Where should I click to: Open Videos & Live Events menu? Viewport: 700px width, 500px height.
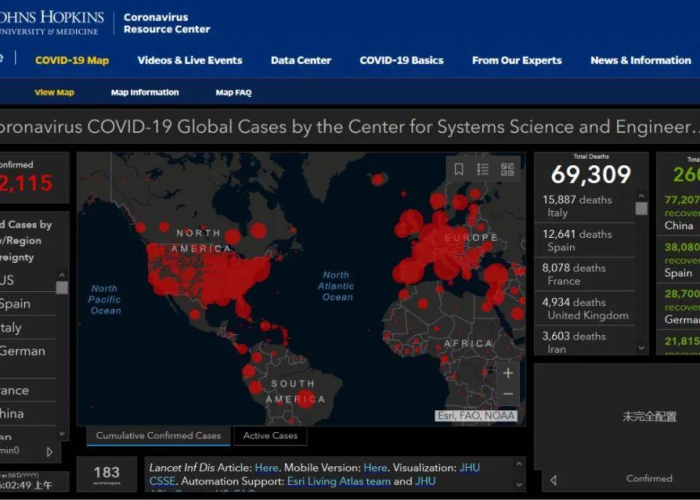click(190, 60)
